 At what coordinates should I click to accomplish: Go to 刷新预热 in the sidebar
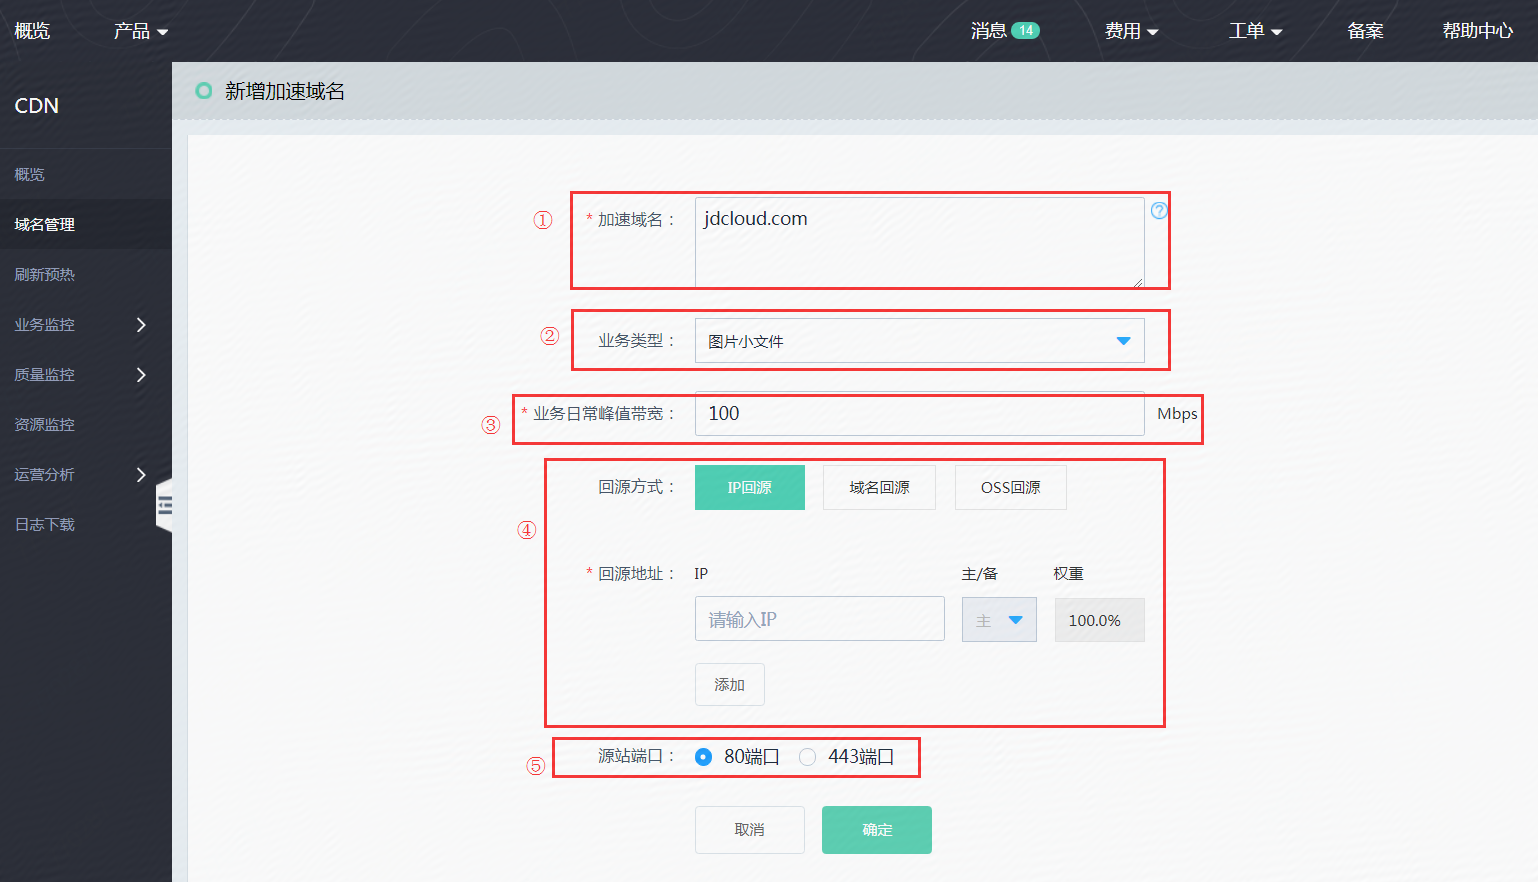click(x=45, y=275)
